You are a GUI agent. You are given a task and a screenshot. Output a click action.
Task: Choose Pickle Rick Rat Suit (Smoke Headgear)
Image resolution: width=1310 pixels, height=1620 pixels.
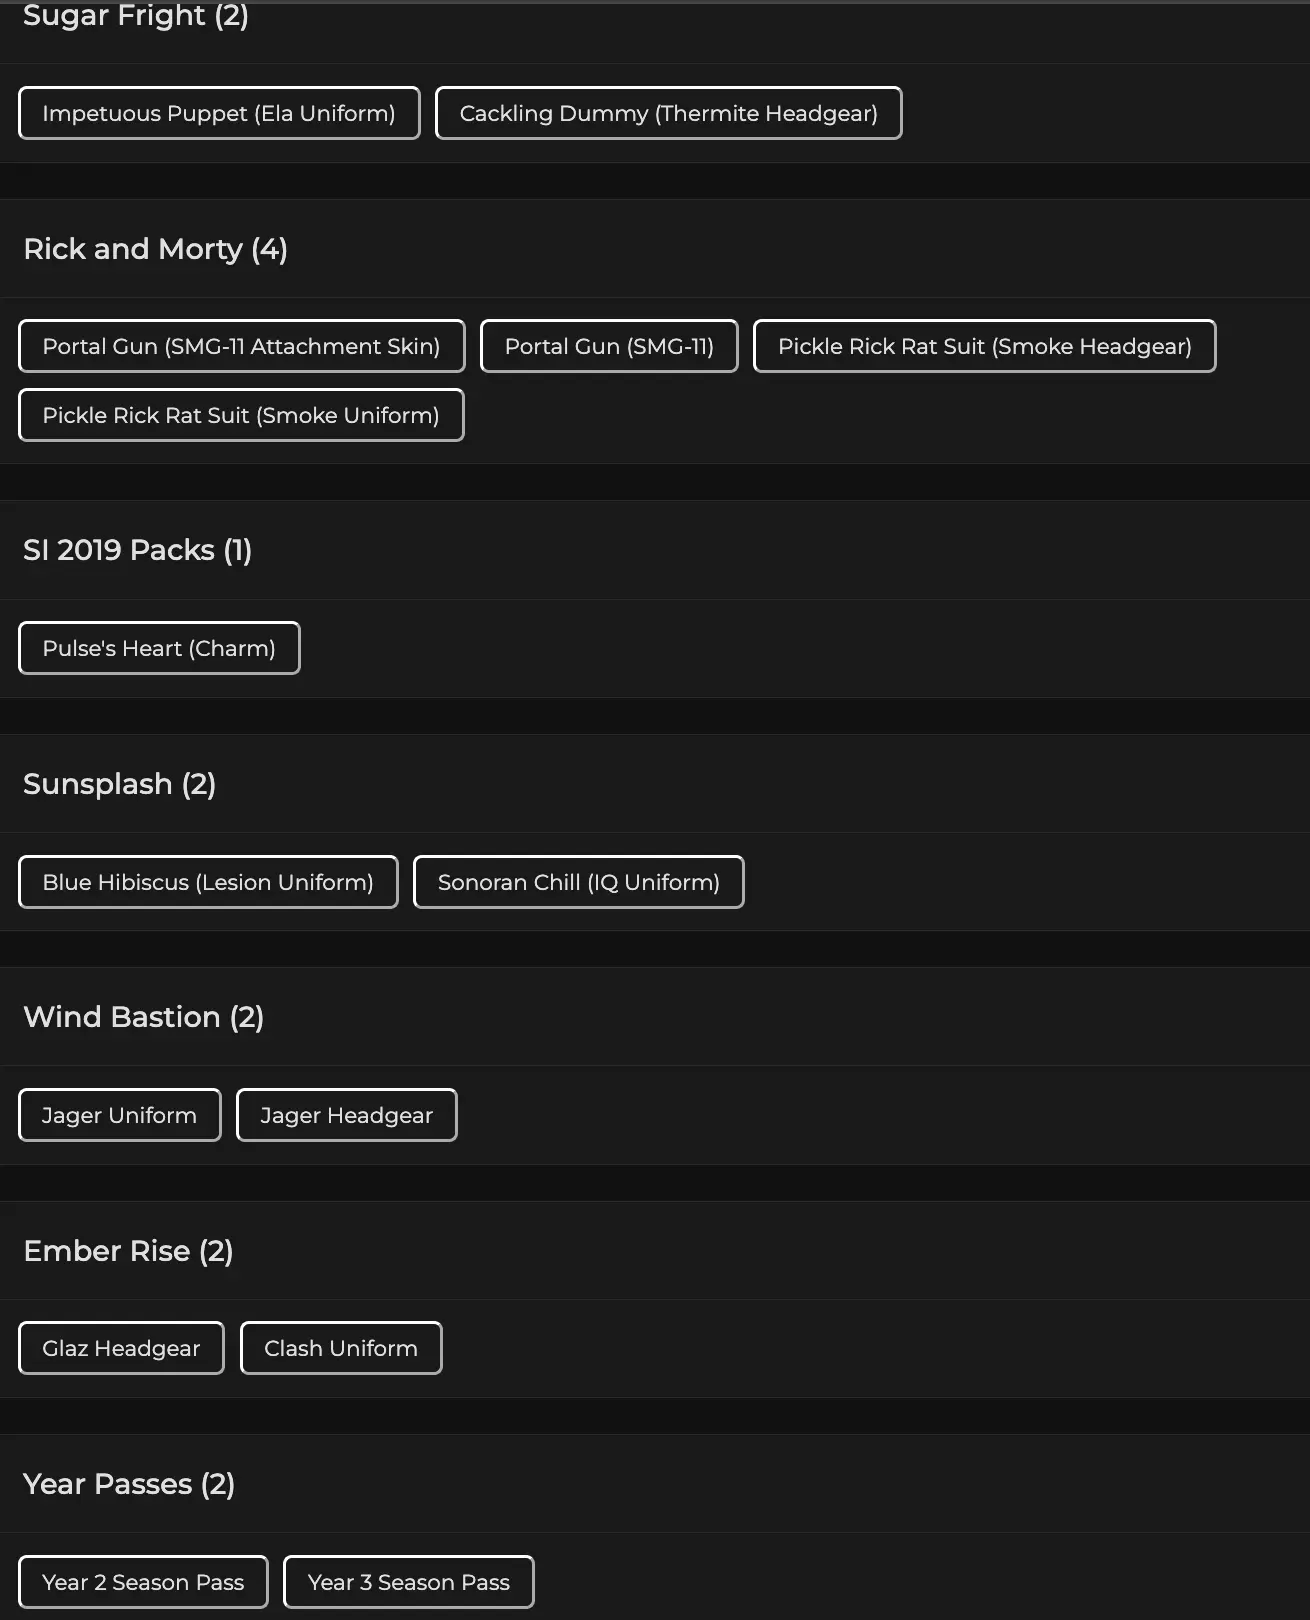[x=984, y=346]
